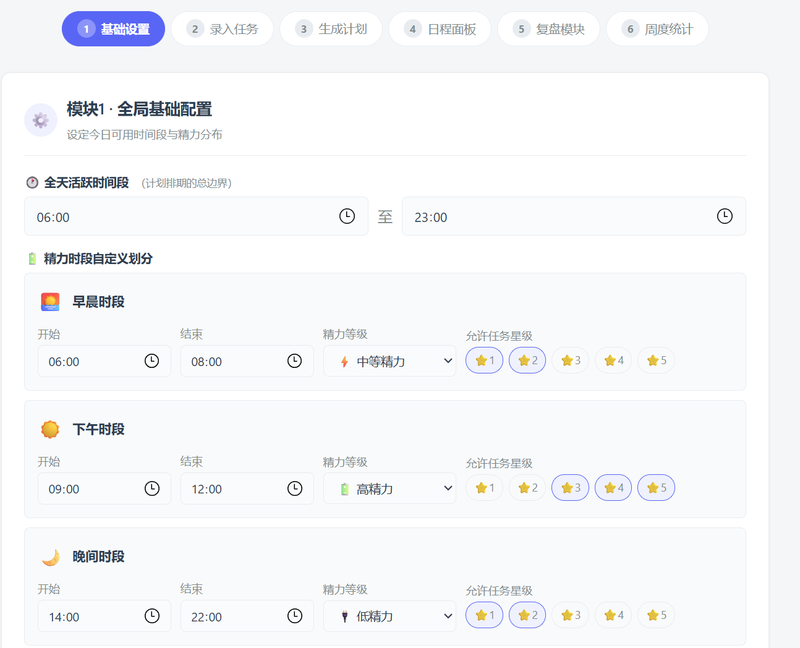Click the clock icon in the 06:00 全天 start field
800x648 pixels.
[347, 216]
